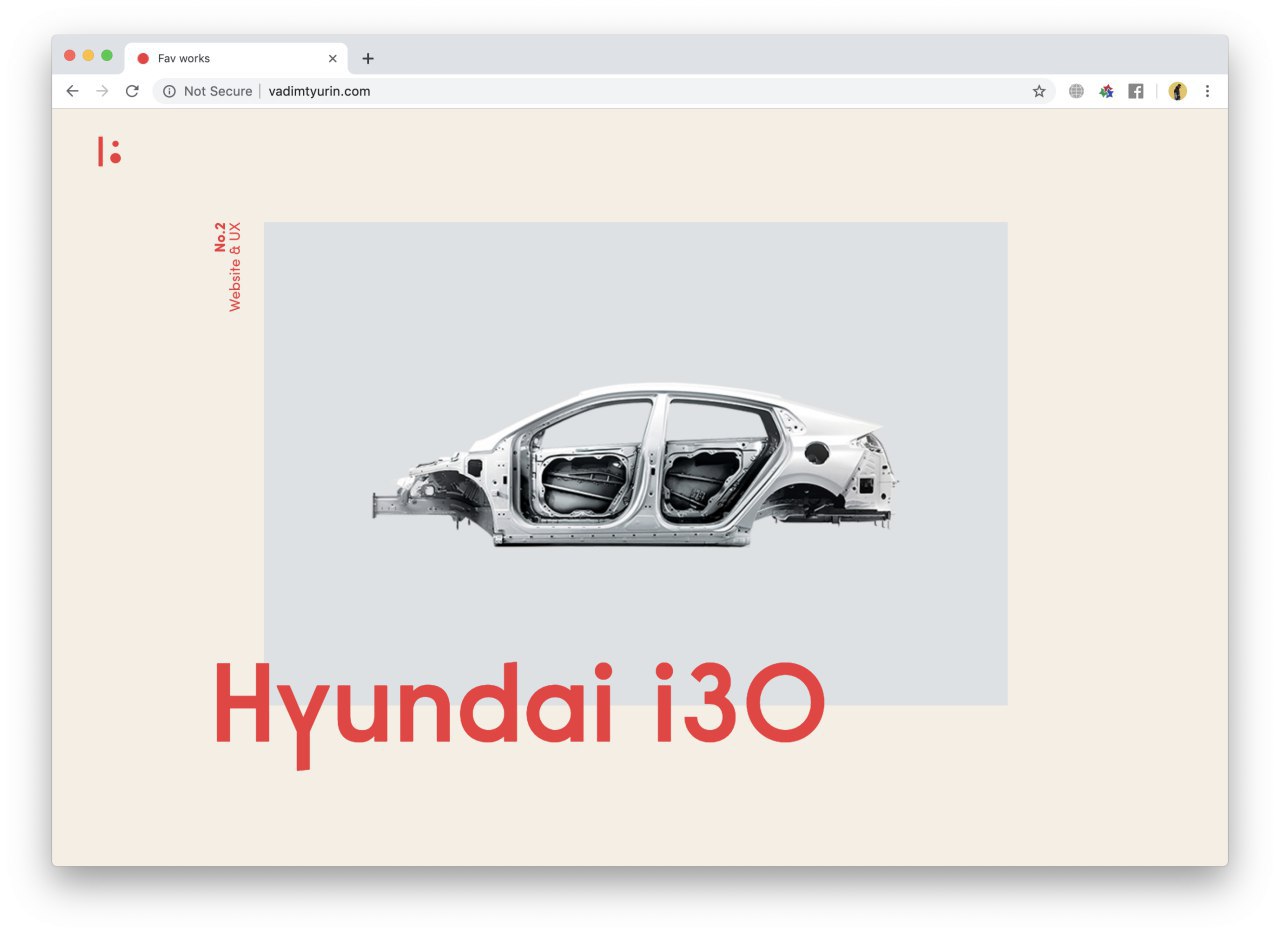Close the window with the red button
The image size is (1280, 935).
[x=70, y=55]
